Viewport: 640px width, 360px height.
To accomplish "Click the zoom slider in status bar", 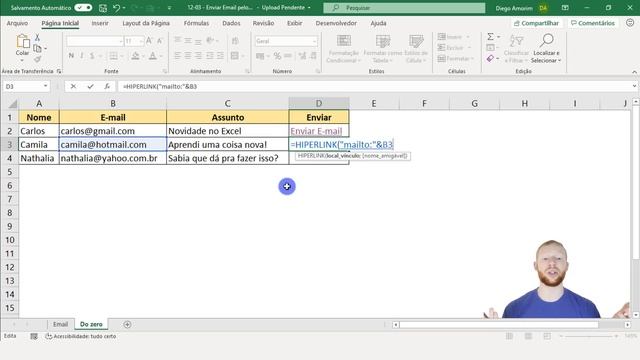I will 589,336.
